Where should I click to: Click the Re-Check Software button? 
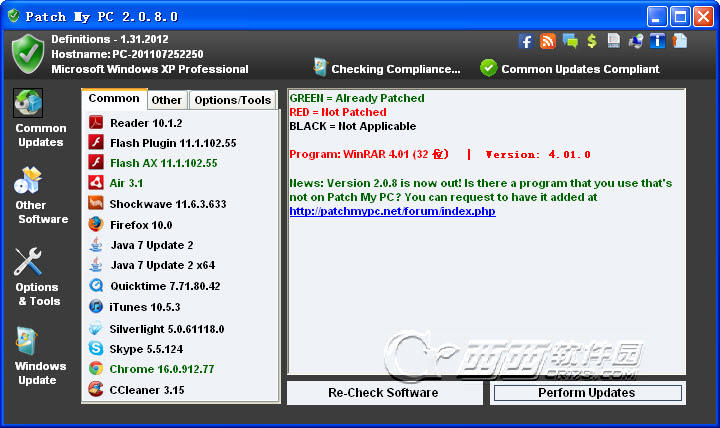pos(384,393)
